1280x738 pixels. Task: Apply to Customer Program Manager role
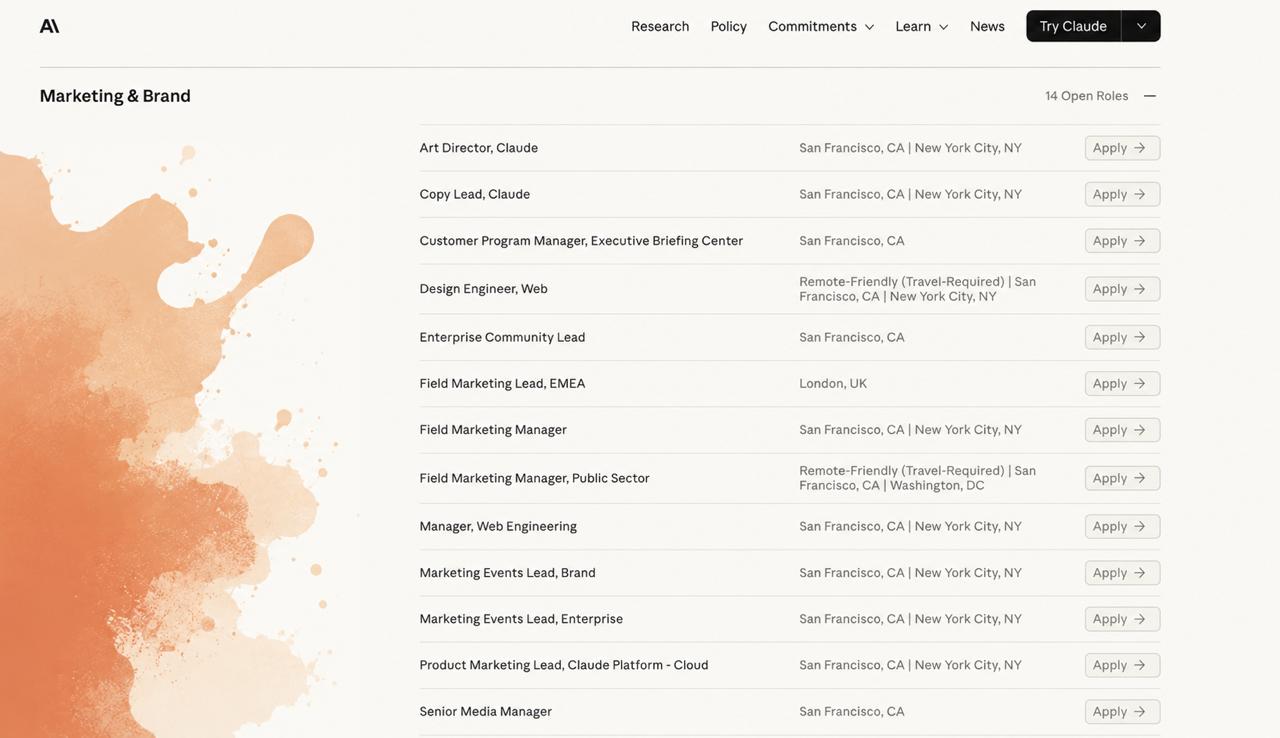tap(1122, 241)
